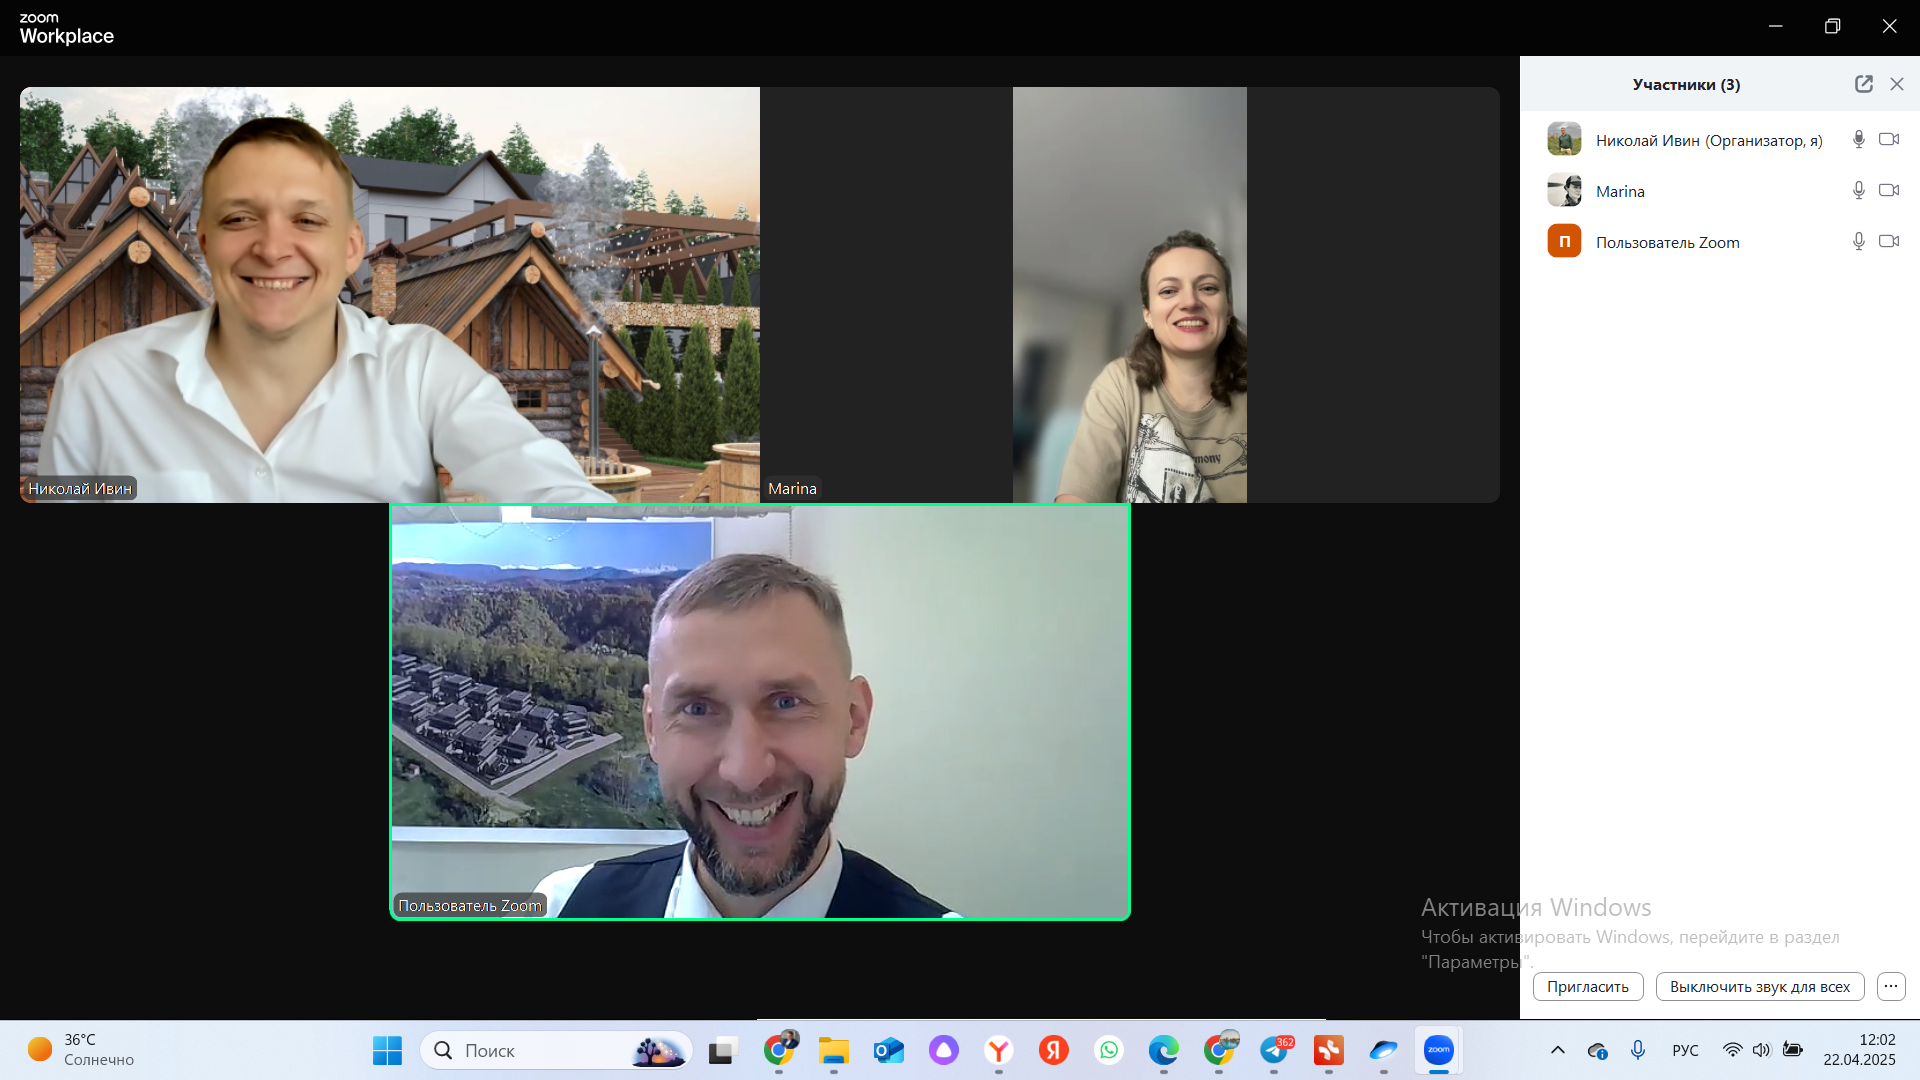Open Windows Start menu
This screenshot has width=1920, height=1080.
tap(387, 1050)
